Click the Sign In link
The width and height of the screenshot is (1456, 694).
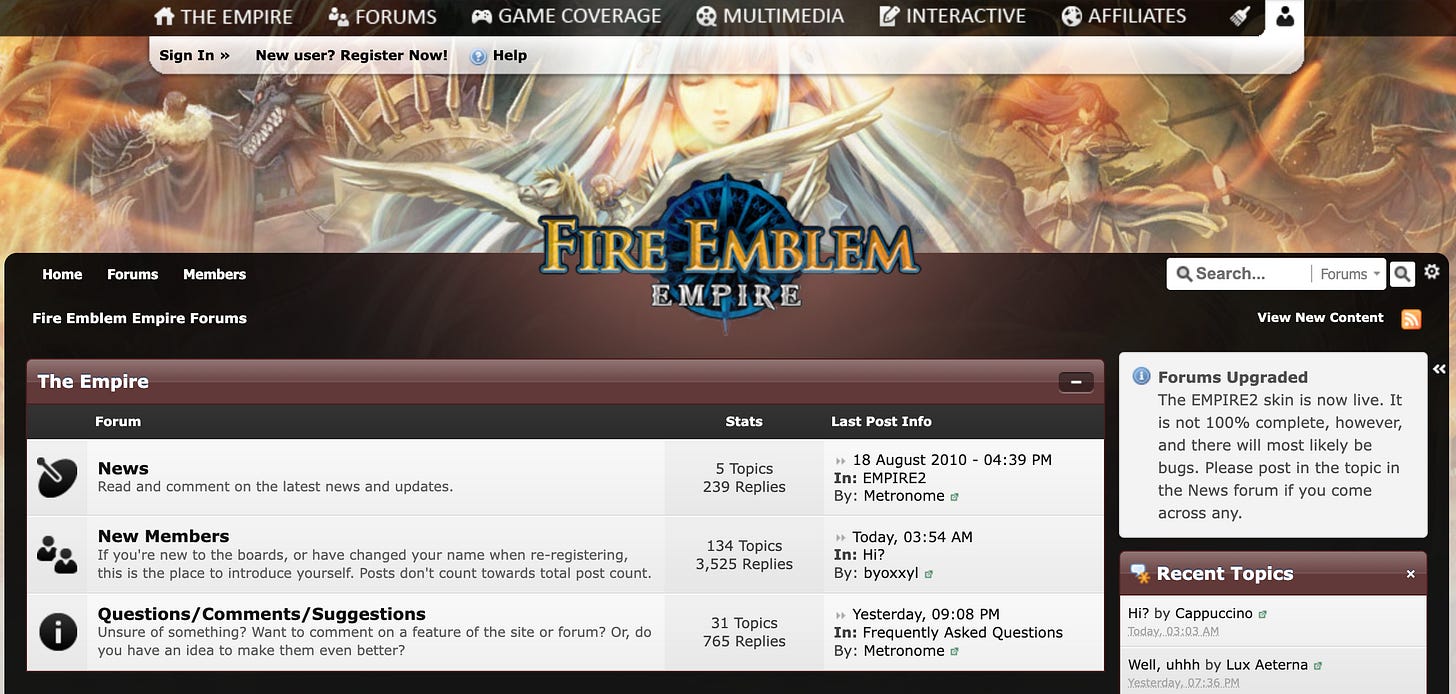(x=194, y=55)
